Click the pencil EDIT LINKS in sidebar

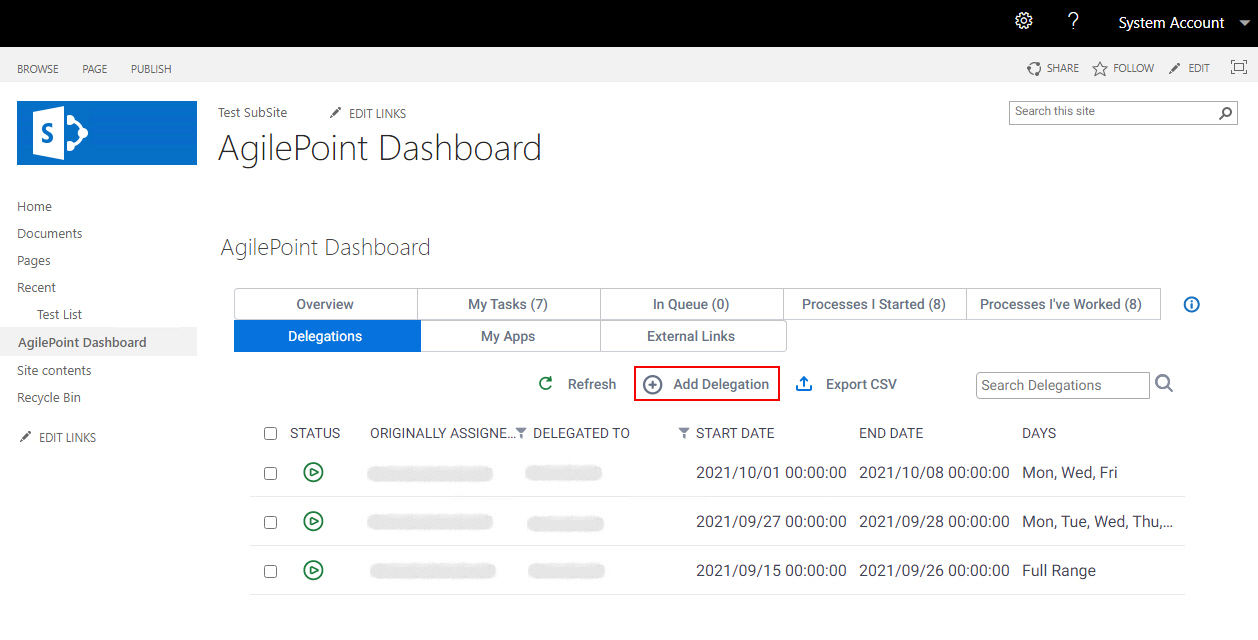[58, 437]
